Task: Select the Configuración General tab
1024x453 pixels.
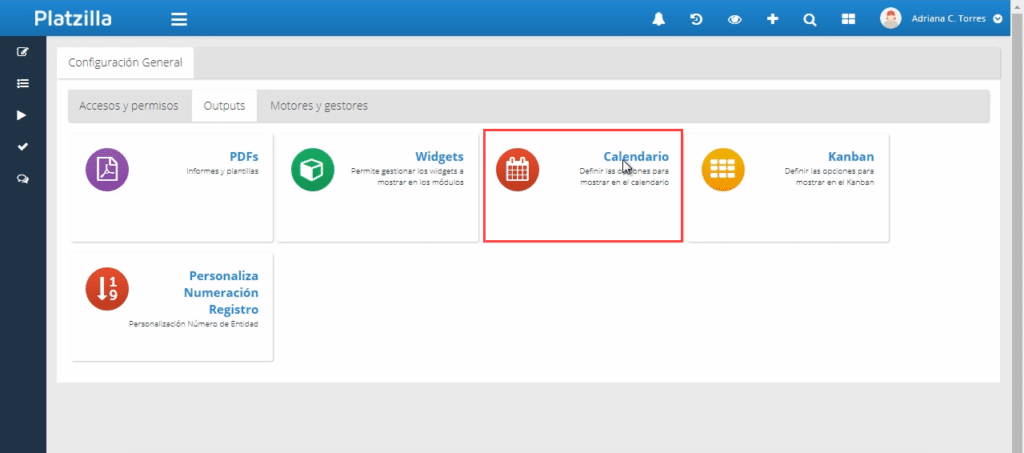Action: click(x=125, y=63)
